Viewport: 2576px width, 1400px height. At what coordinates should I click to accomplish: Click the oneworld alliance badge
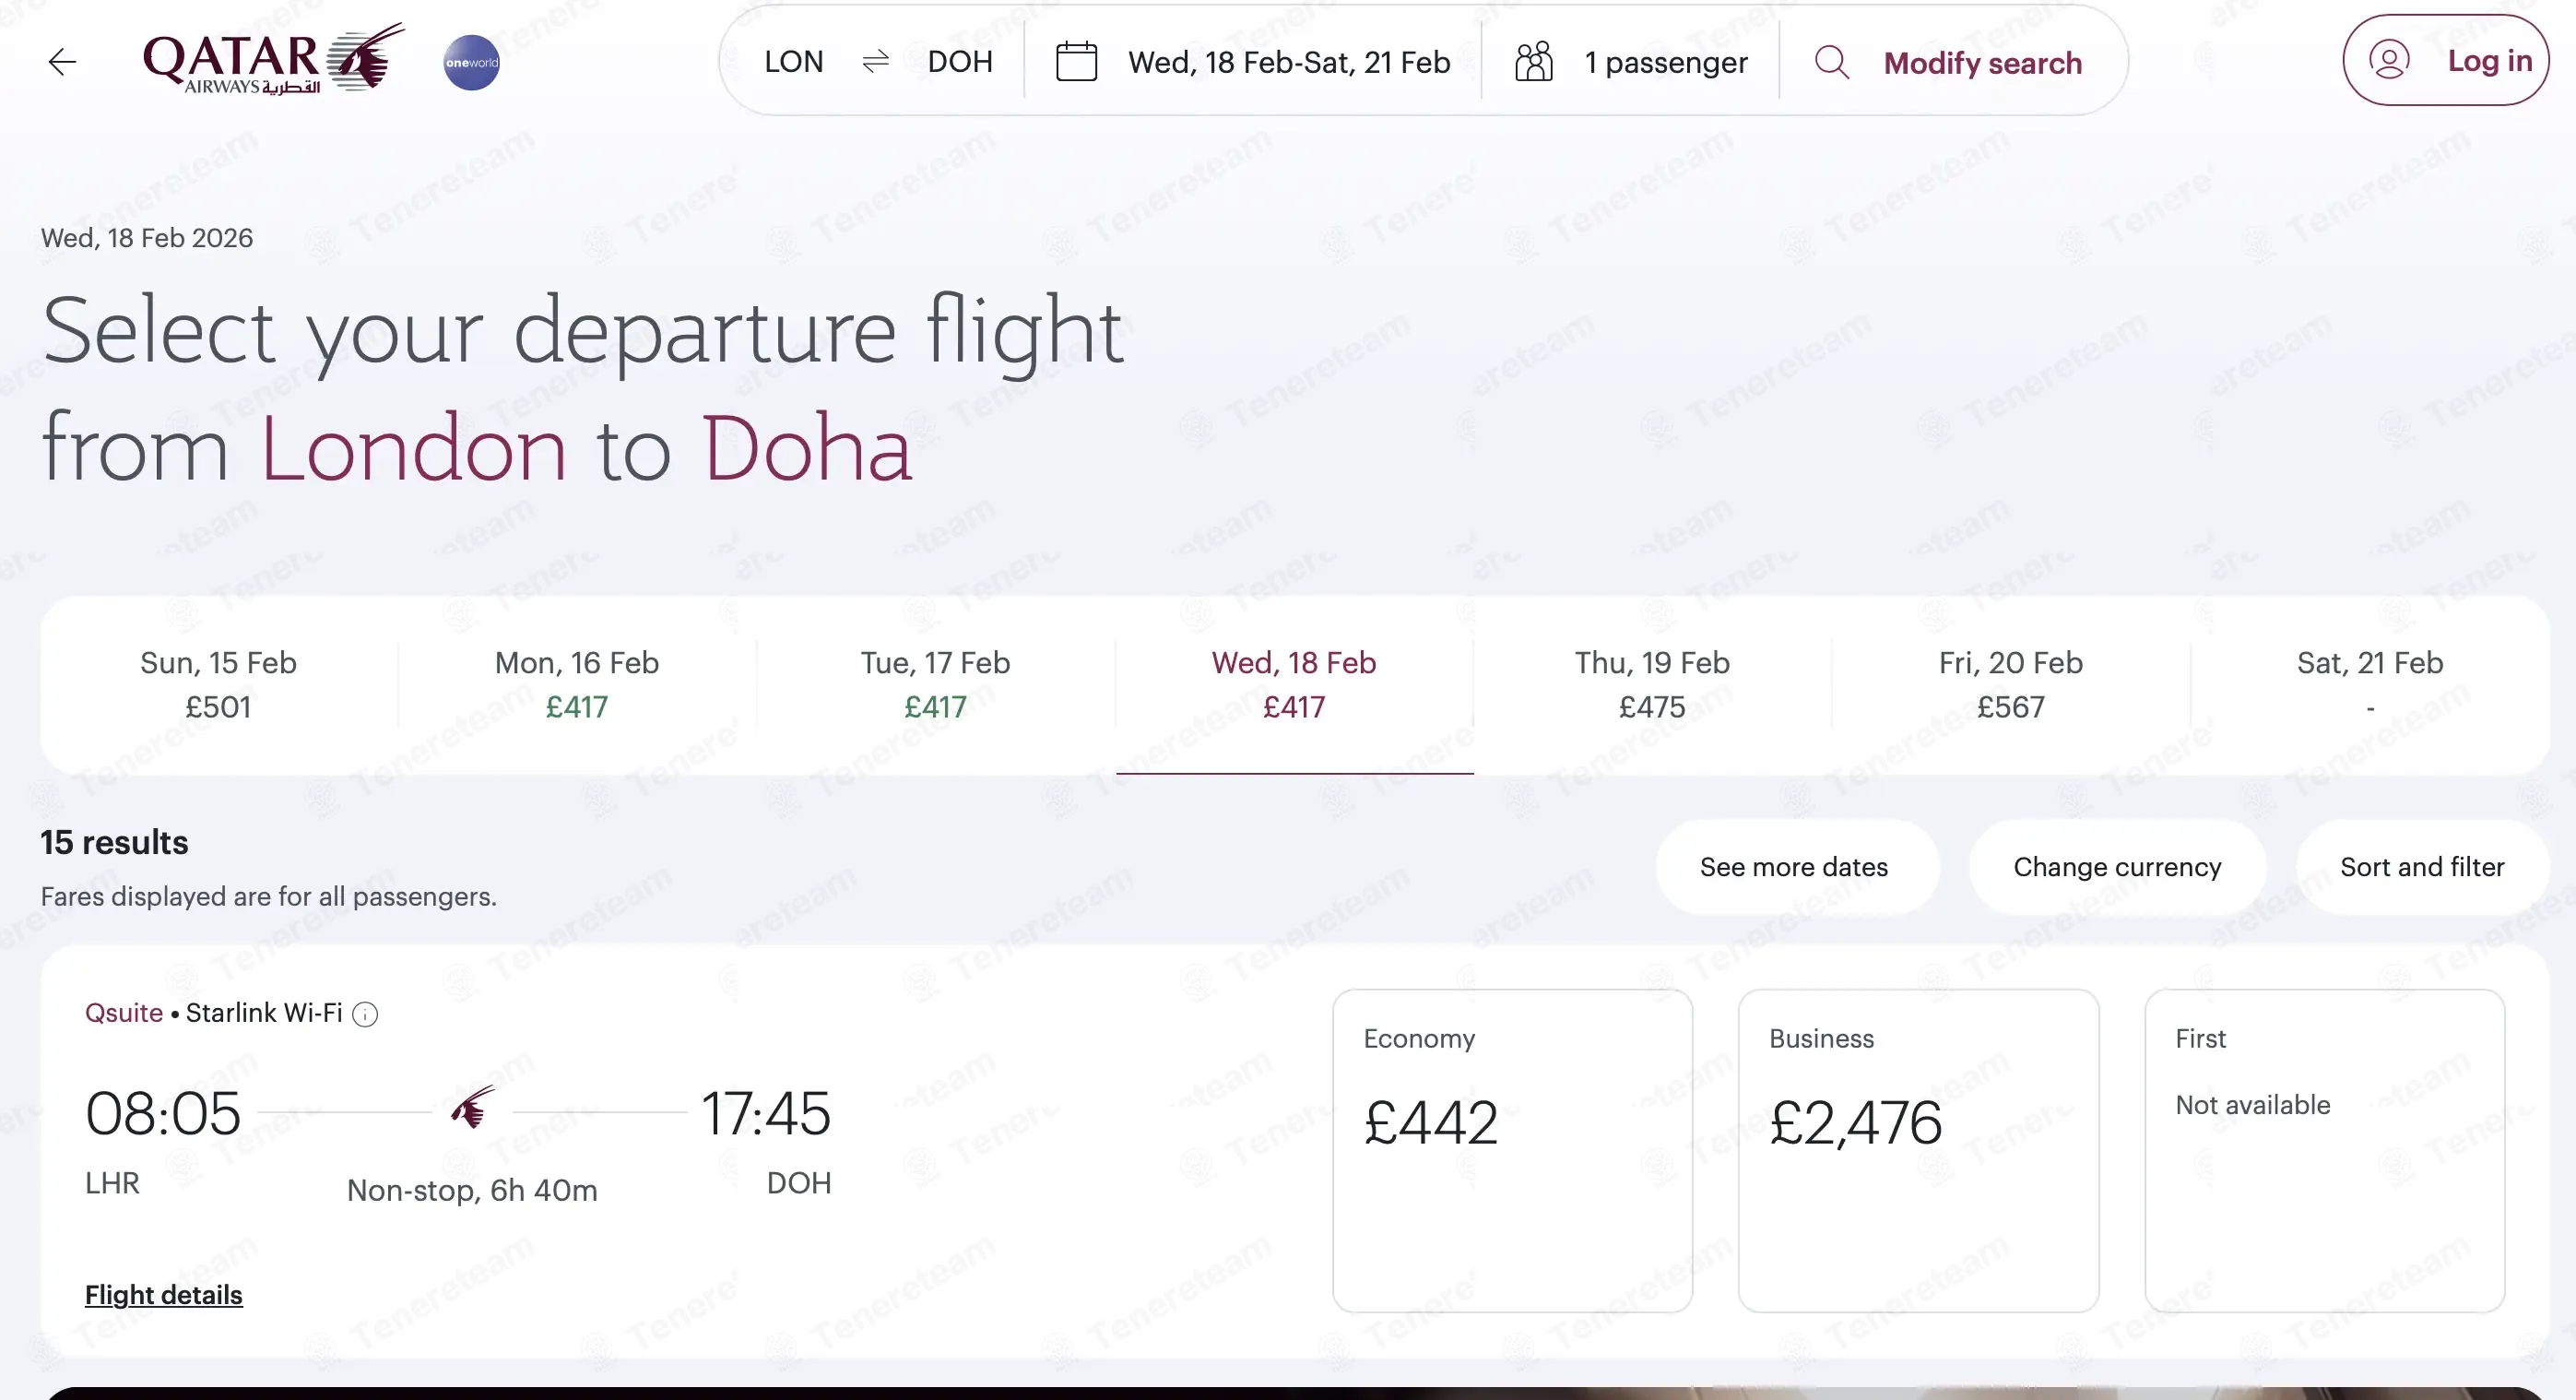[x=471, y=62]
